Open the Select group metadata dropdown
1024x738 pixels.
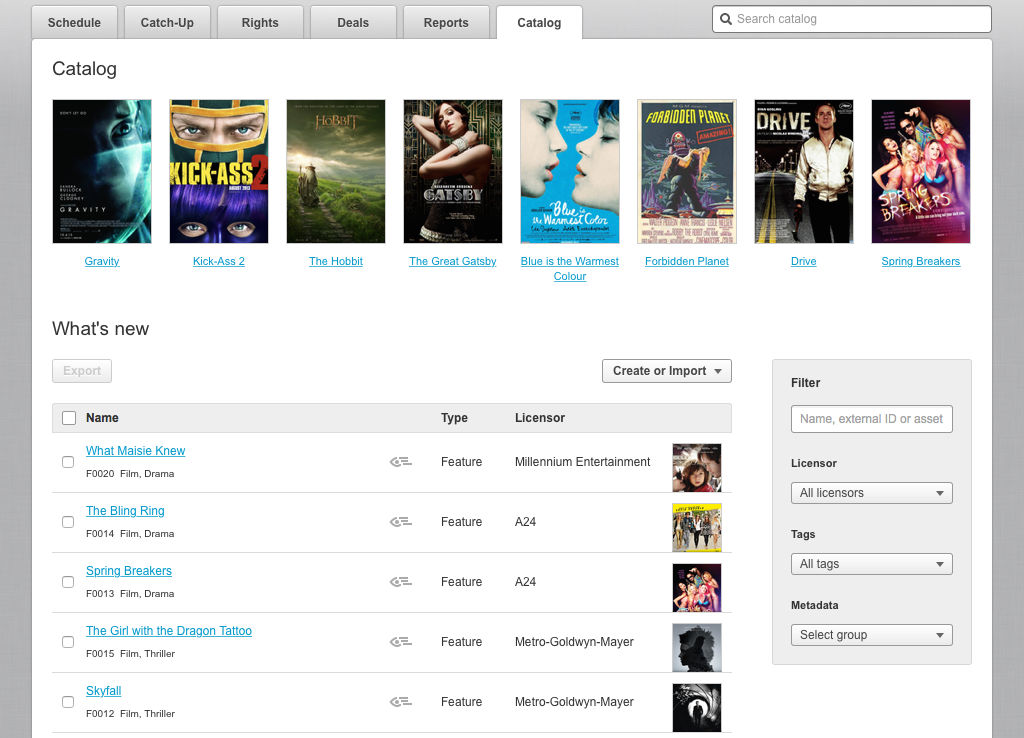point(871,635)
